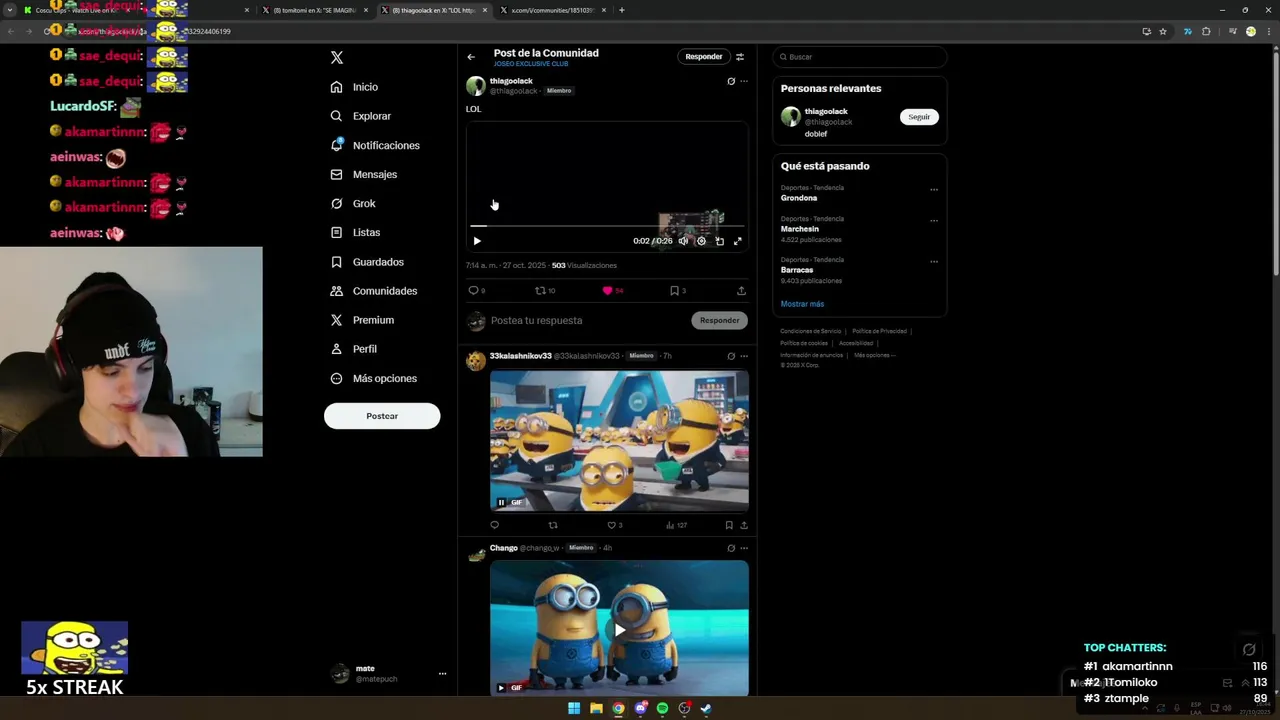
Task: Play the Chango minions GIF
Action: (x=619, y=630)
